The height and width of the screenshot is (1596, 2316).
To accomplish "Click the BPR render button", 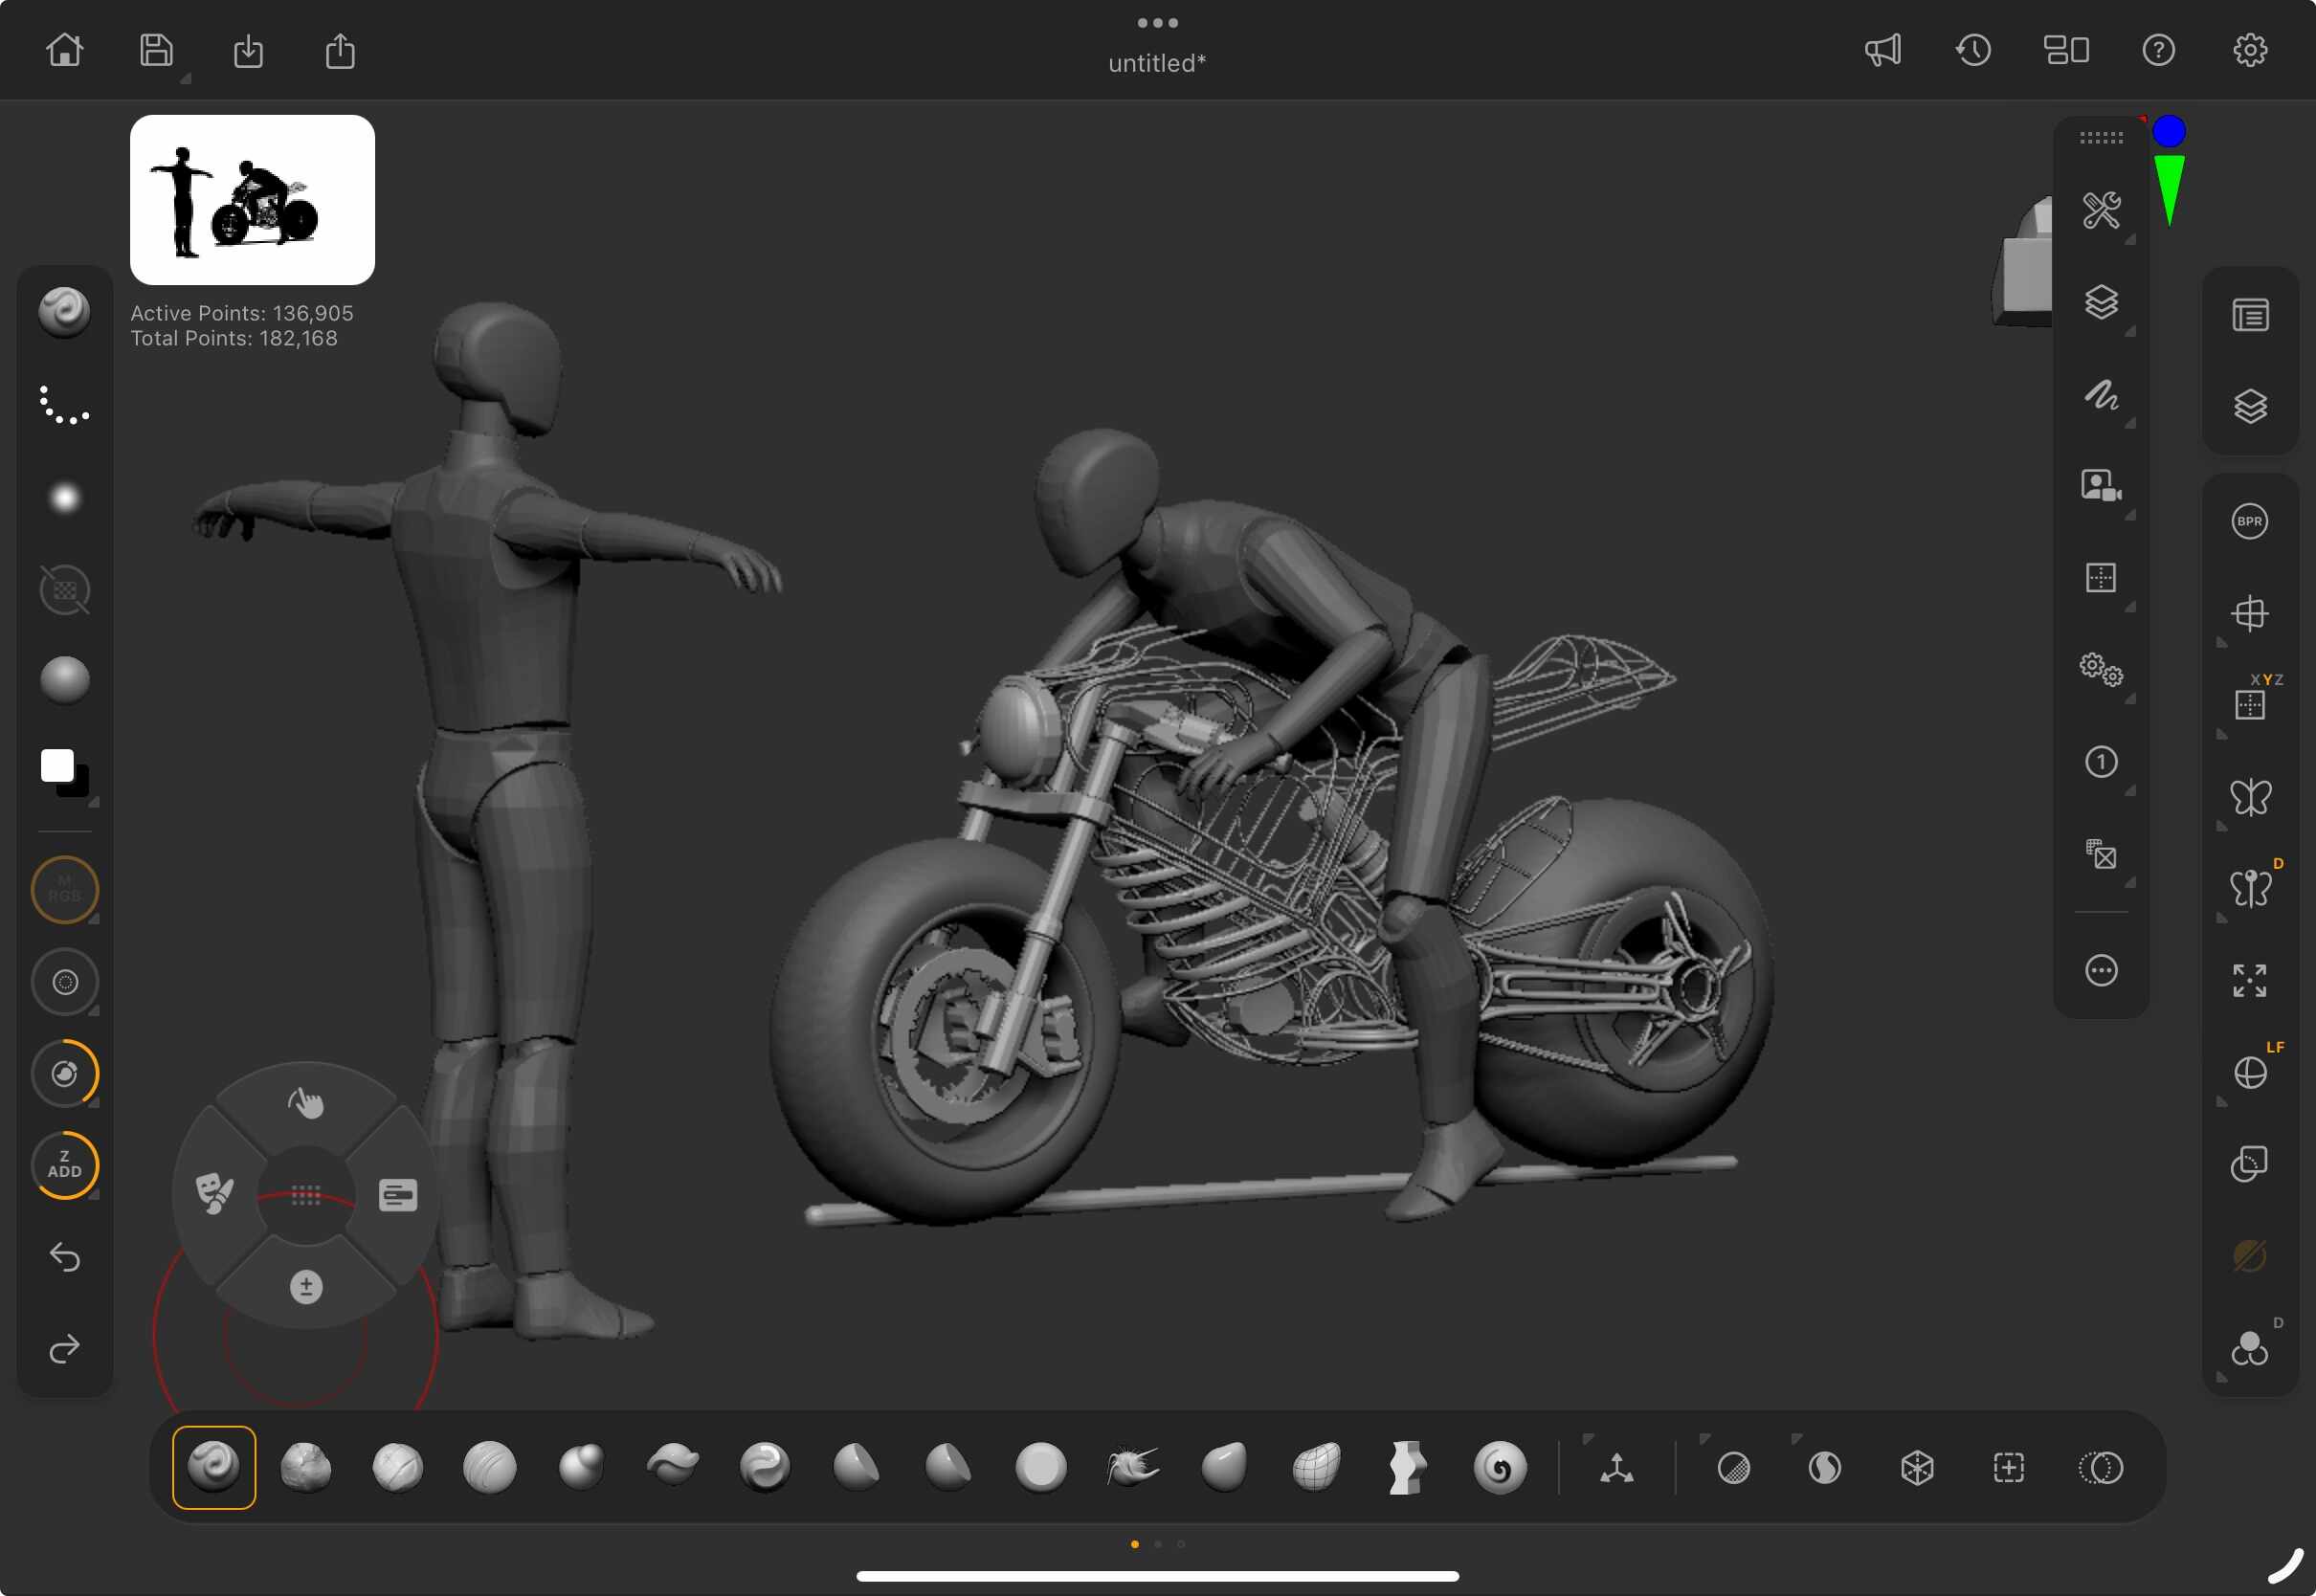I will click(x=2249, y=521).
